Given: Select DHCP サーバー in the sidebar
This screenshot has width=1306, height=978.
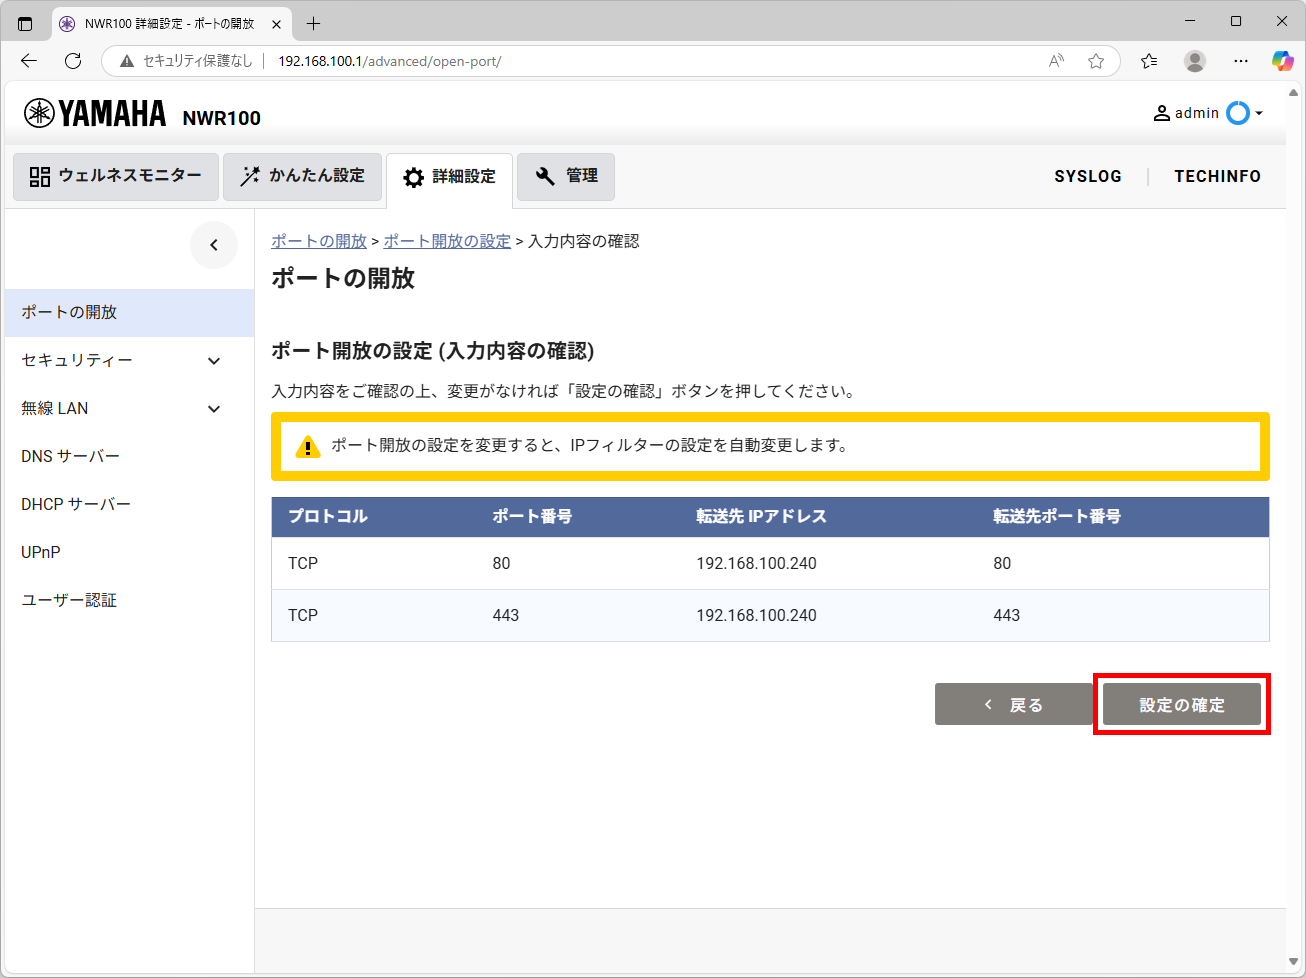Looking at the screenshot, I should click(76, 504).
